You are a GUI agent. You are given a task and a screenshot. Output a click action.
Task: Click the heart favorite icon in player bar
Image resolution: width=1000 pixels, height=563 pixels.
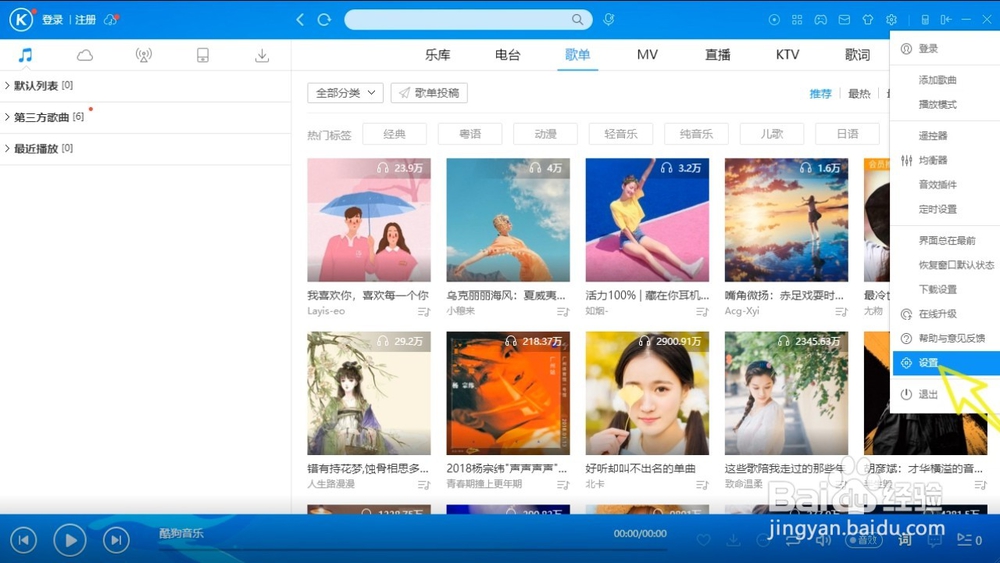coord(703,540)
